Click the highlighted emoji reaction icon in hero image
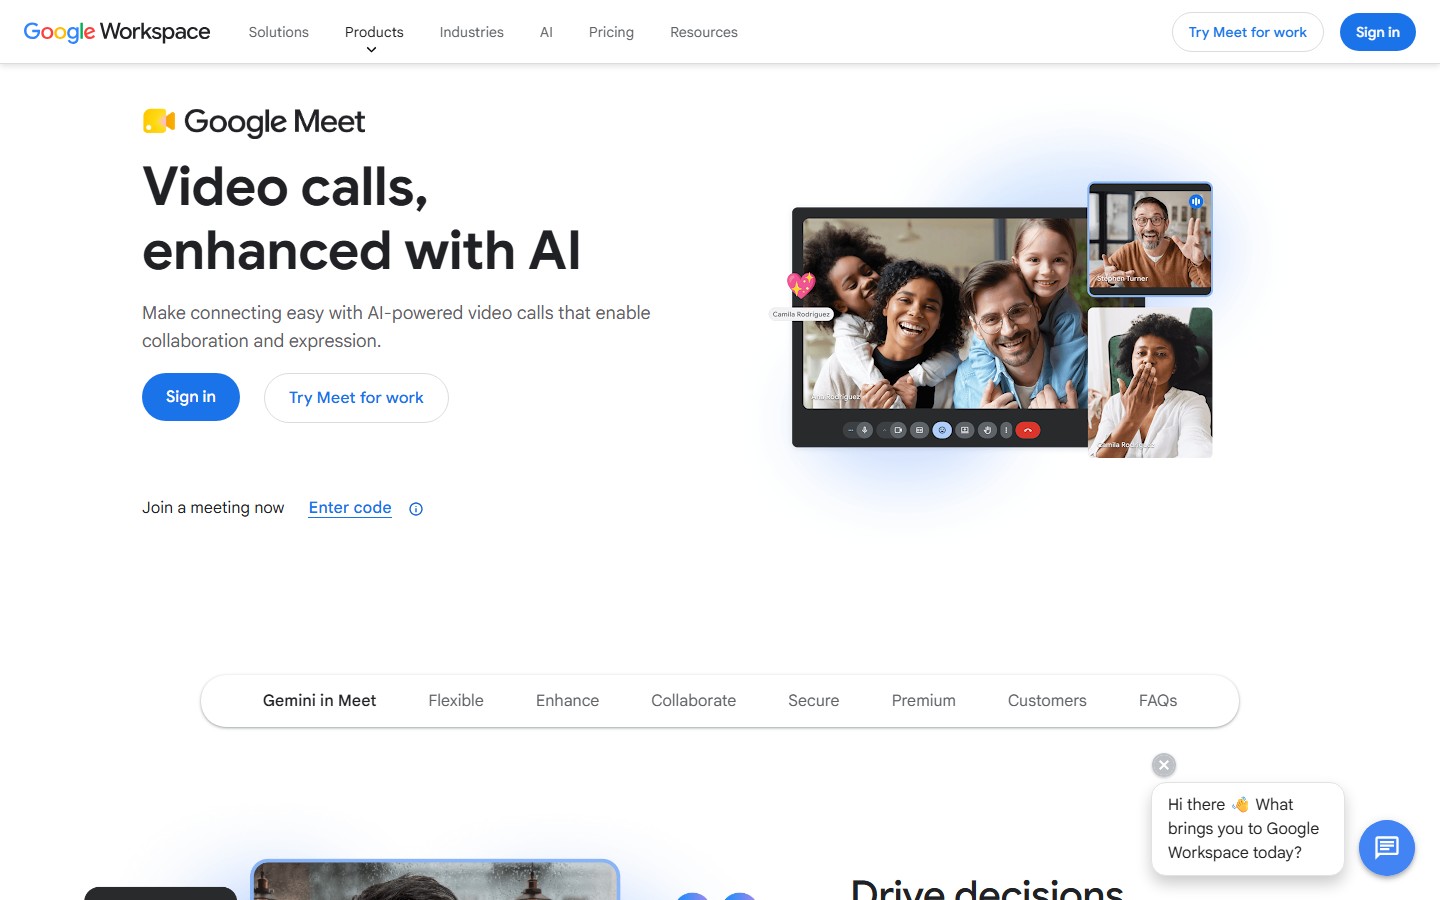The height and width of the screenshot is (900, 1440). [x=942, y=430]
